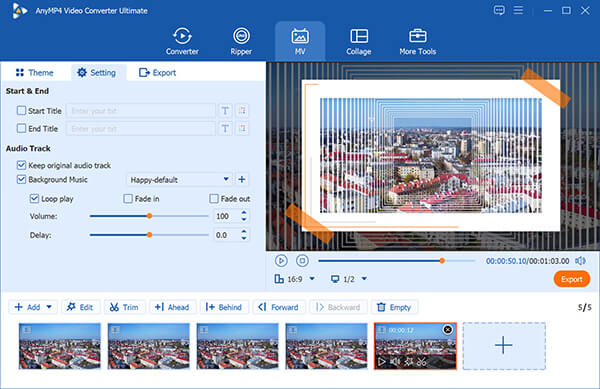Open the 1/2 preview quality dropdown
The image size is (600, 389).
pyautogui.click(x=349, y=279)
